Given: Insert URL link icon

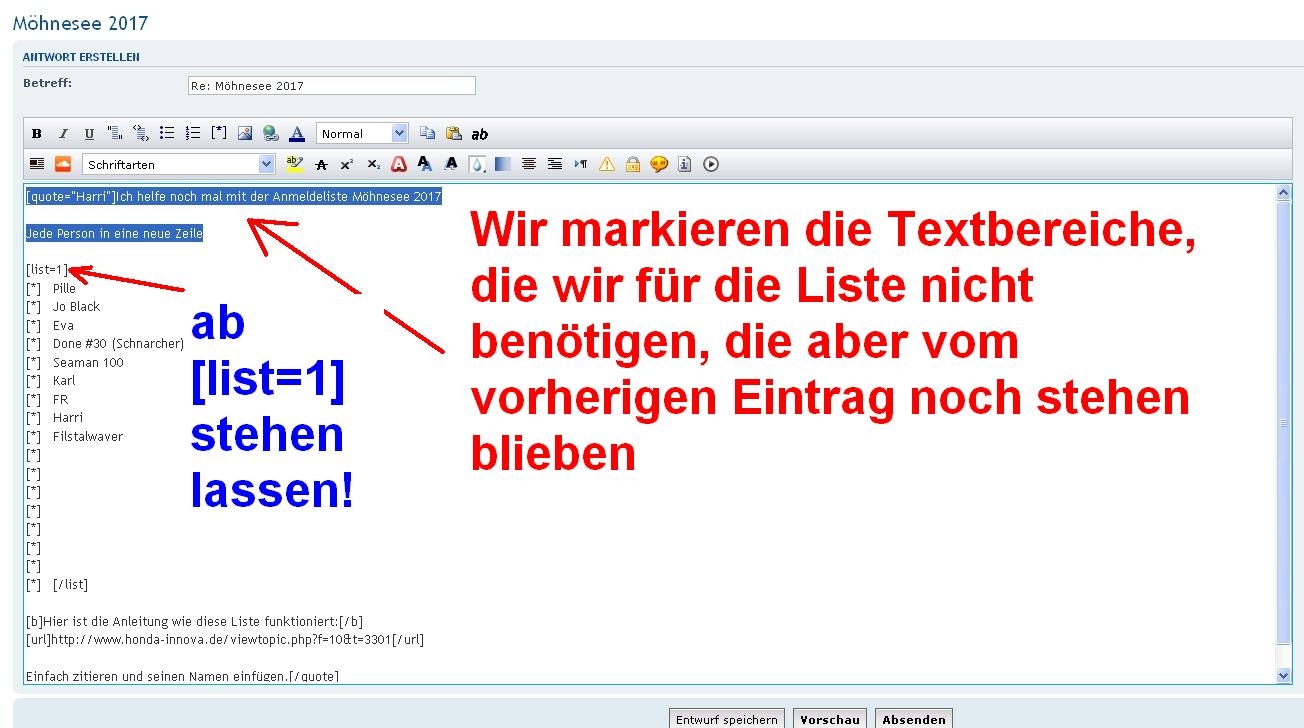Looking at the screenshot, I should (271, 134).
